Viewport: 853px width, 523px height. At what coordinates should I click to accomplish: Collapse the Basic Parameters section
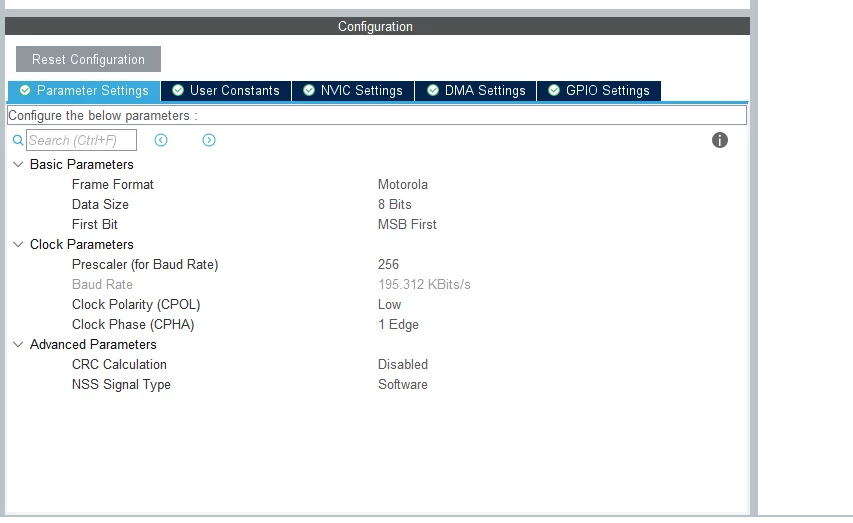18,164
